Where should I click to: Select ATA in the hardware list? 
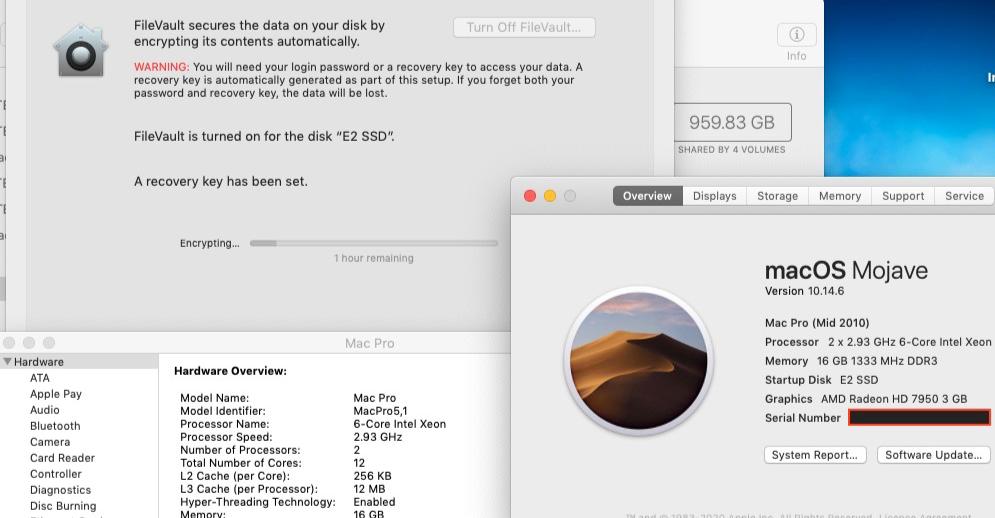pyautogui.click(x=39, y=378)
